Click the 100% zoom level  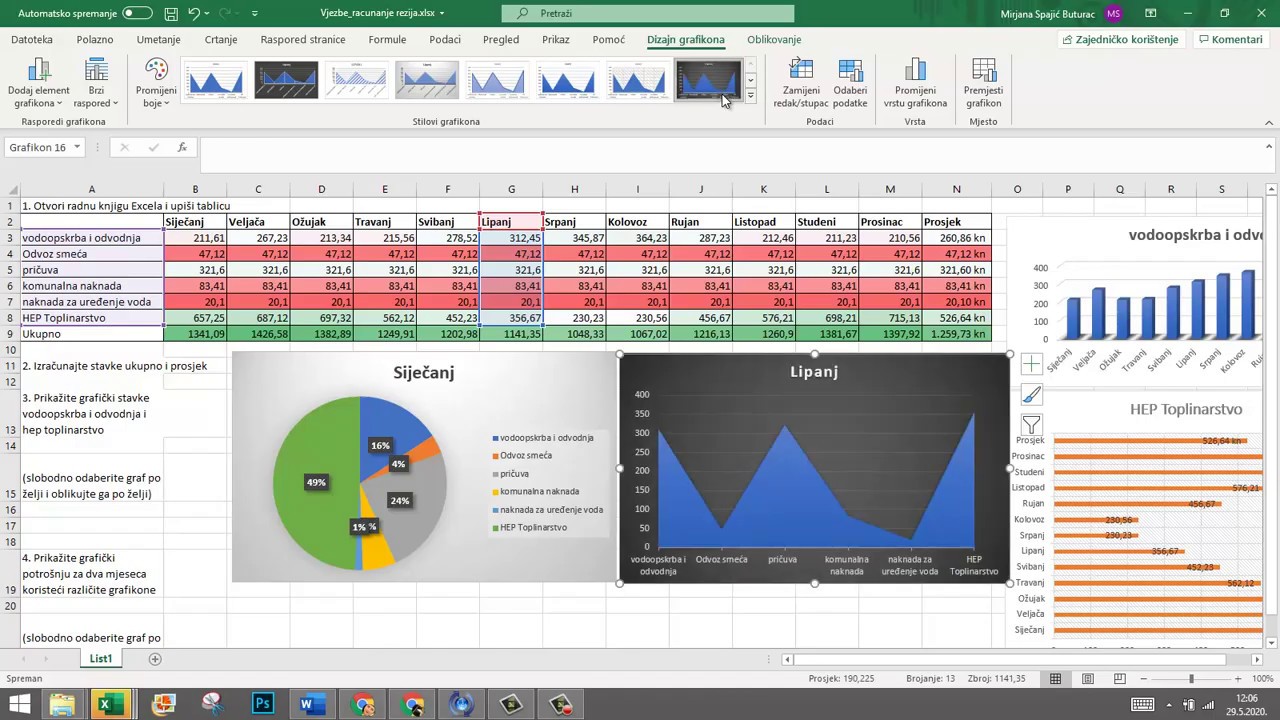tap(1262, 679)
